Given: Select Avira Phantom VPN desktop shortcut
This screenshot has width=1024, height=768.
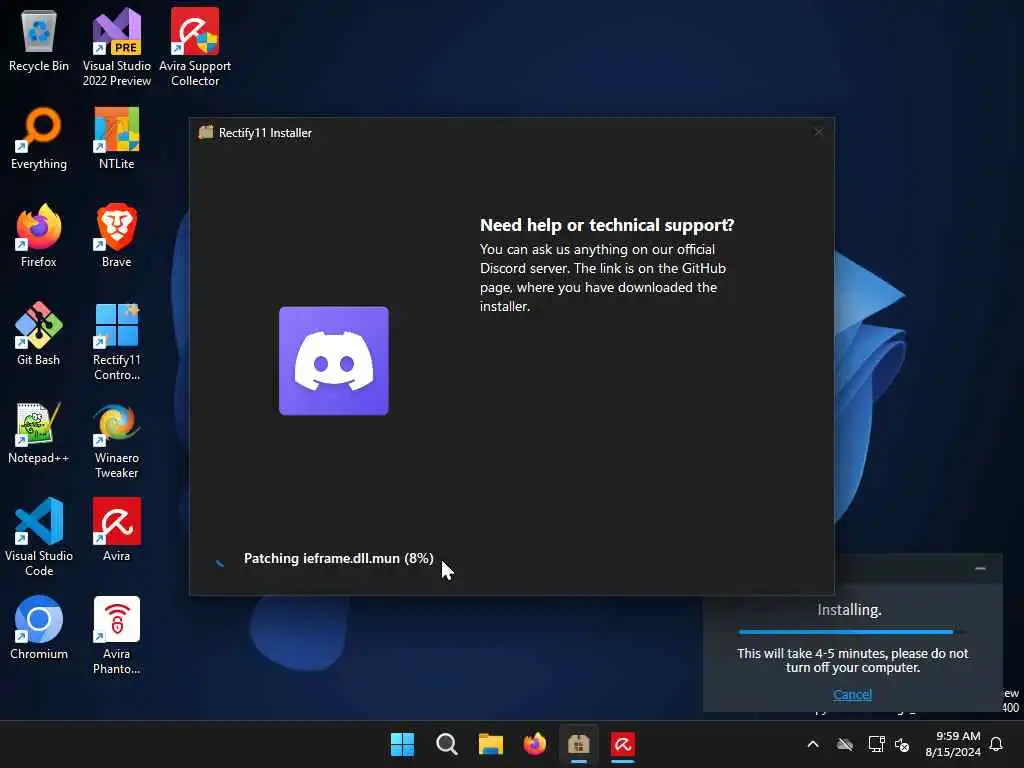Looking at the screenshot, I should 116,635.
